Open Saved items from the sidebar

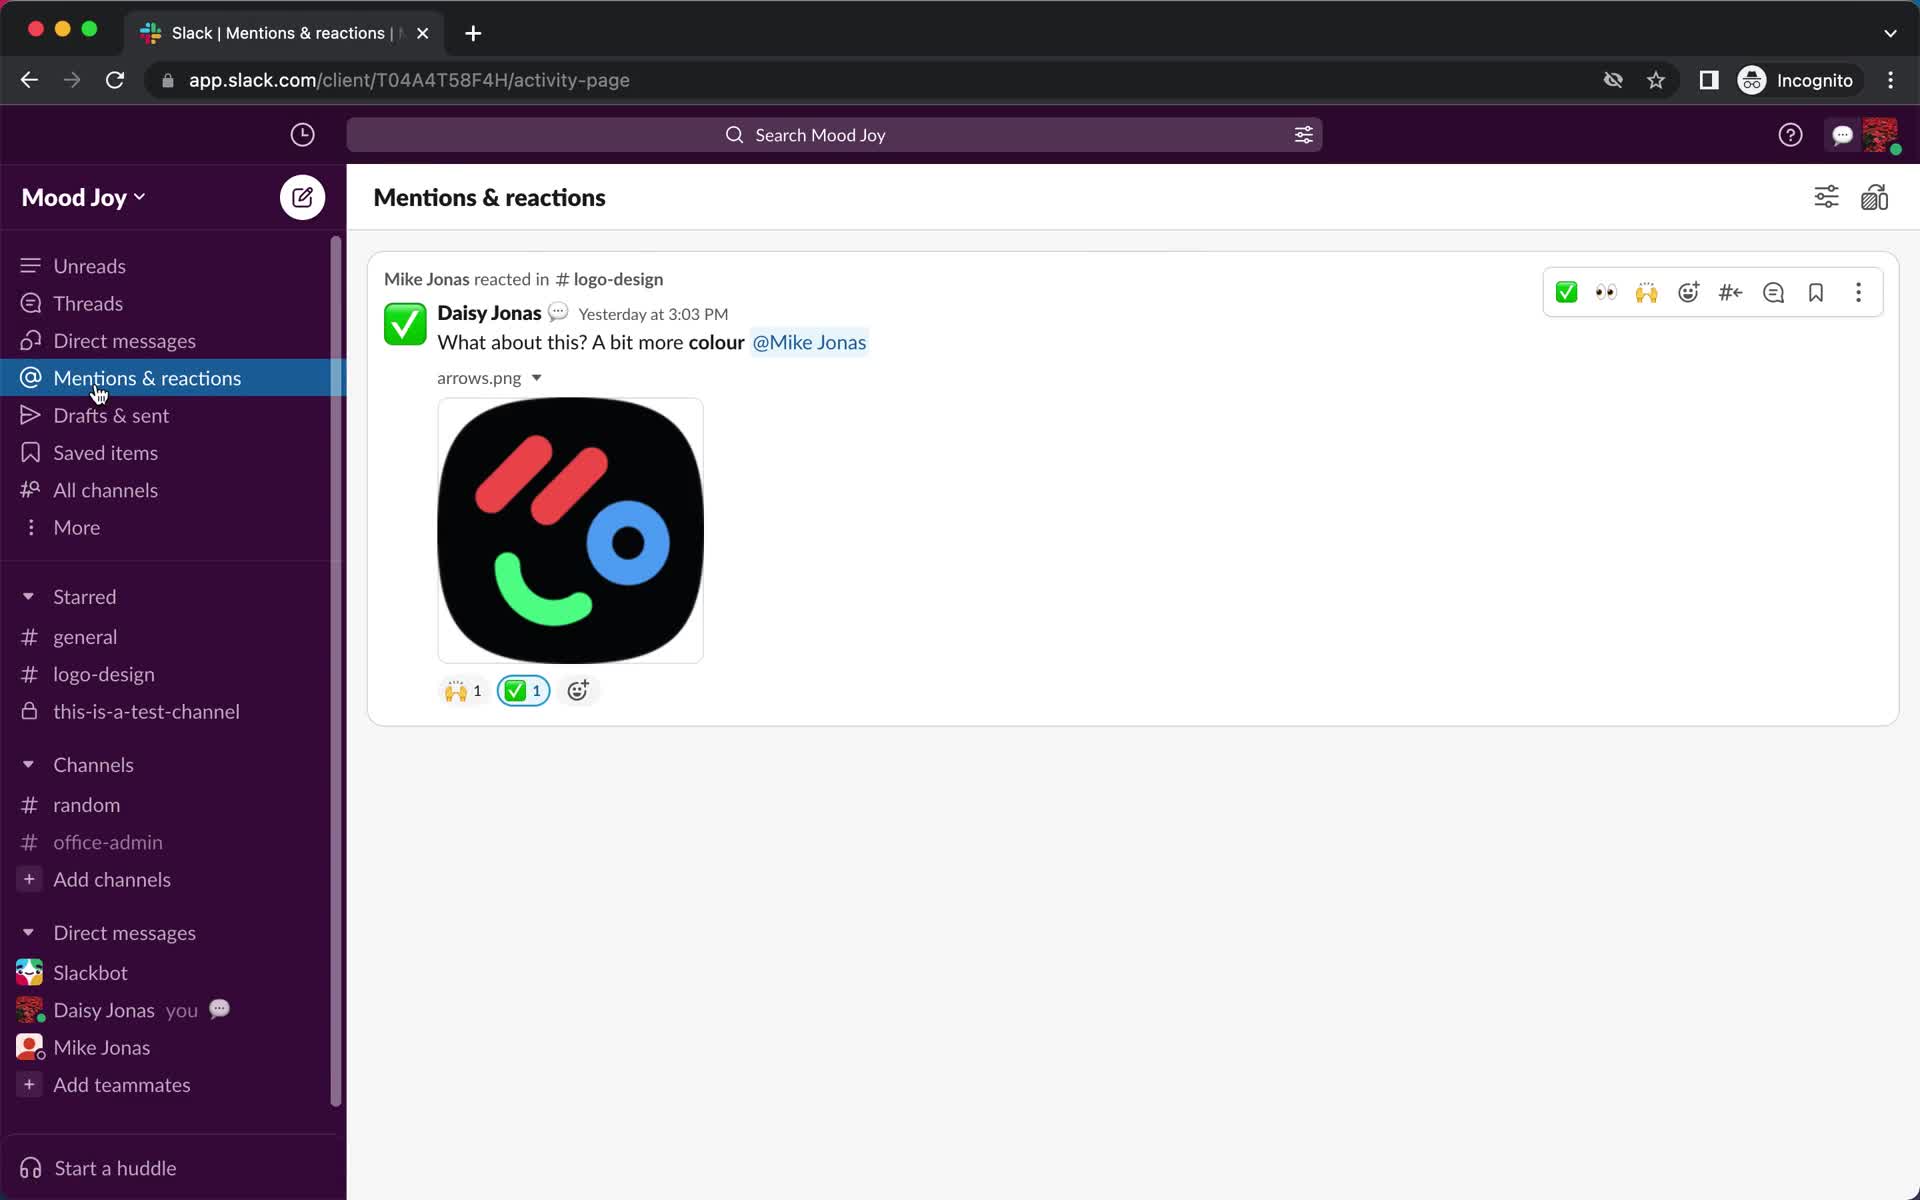pyautogui.click(x=105, y=452)
